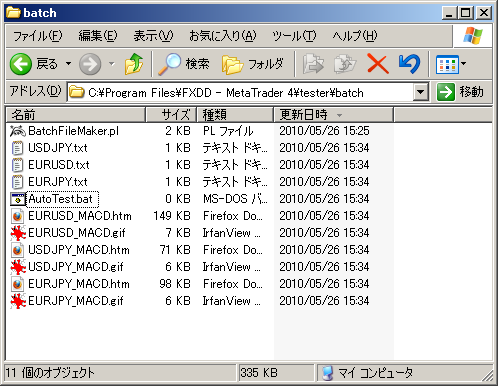Click the 335 KB status bar entry

[259, 373]
